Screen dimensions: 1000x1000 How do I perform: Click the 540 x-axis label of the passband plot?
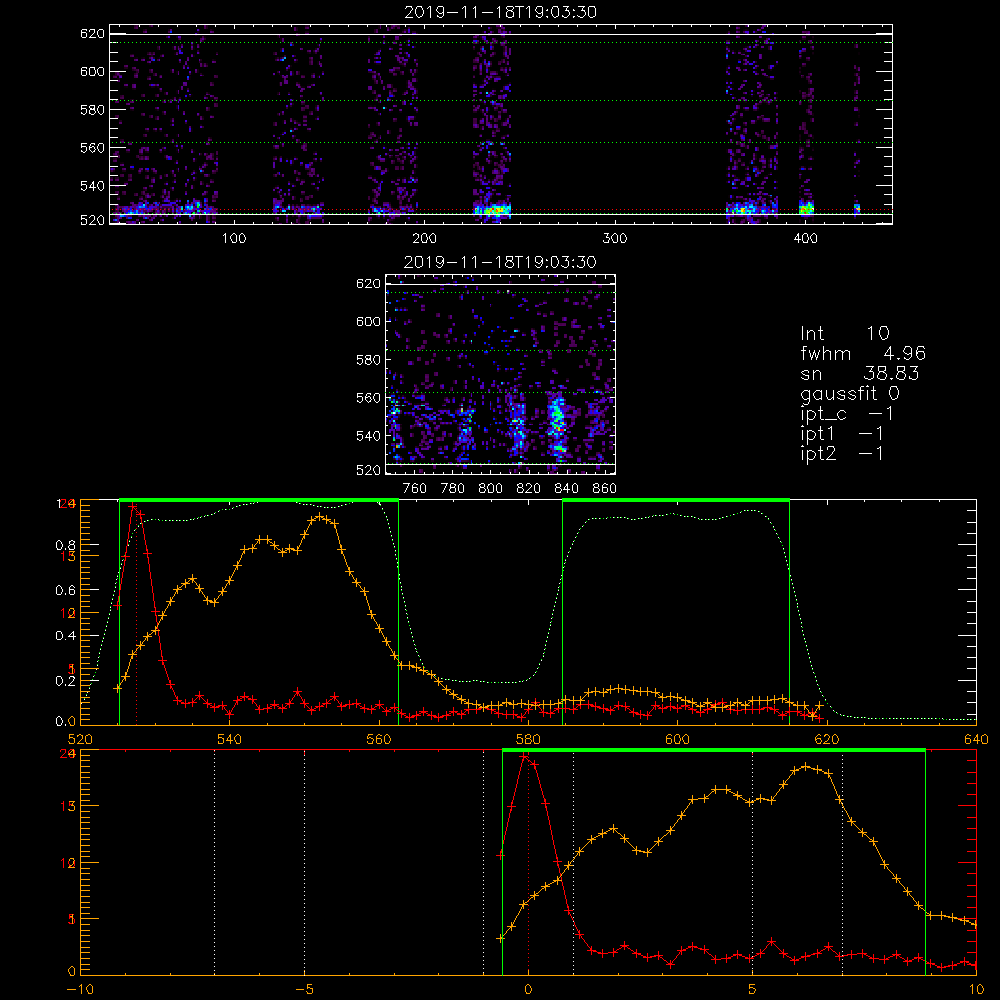pos(229,739)
